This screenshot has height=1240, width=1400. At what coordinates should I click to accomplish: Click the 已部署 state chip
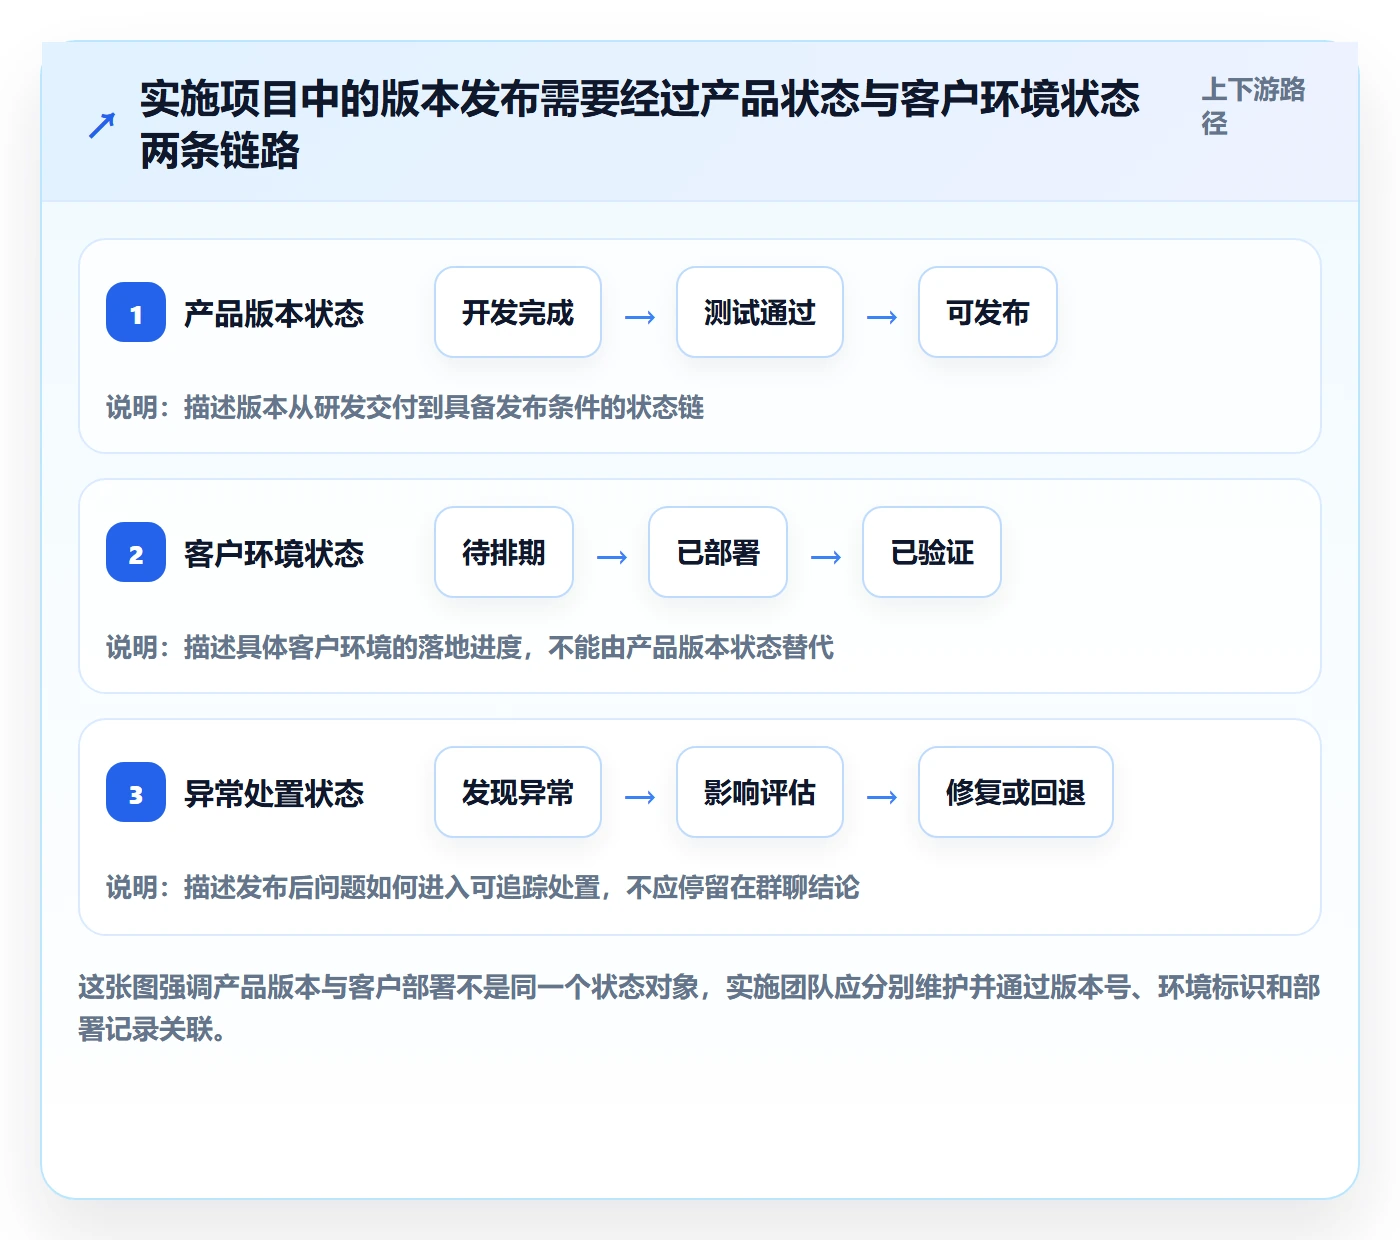coord(718,552)
